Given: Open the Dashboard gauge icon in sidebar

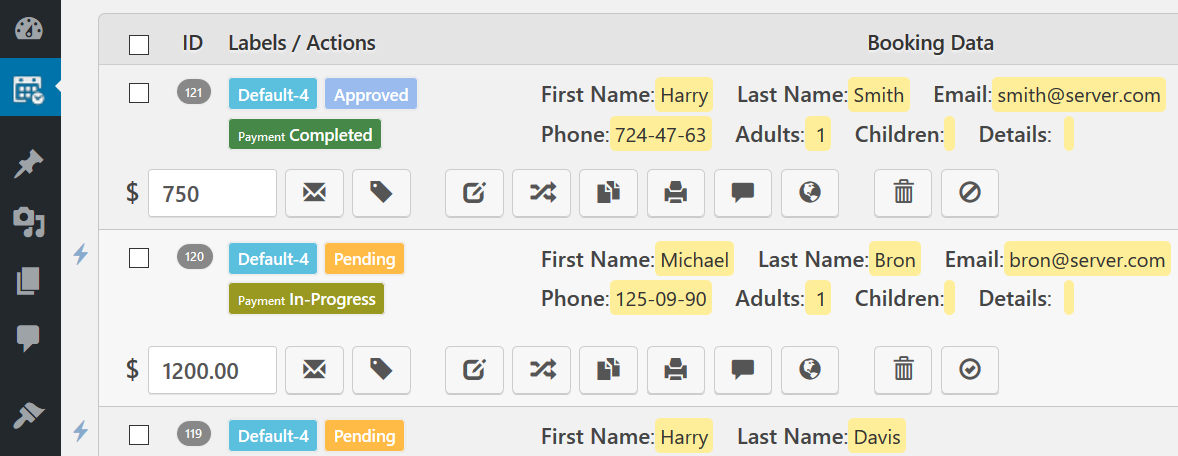Looking at the screenshot, I should (29, 28).
